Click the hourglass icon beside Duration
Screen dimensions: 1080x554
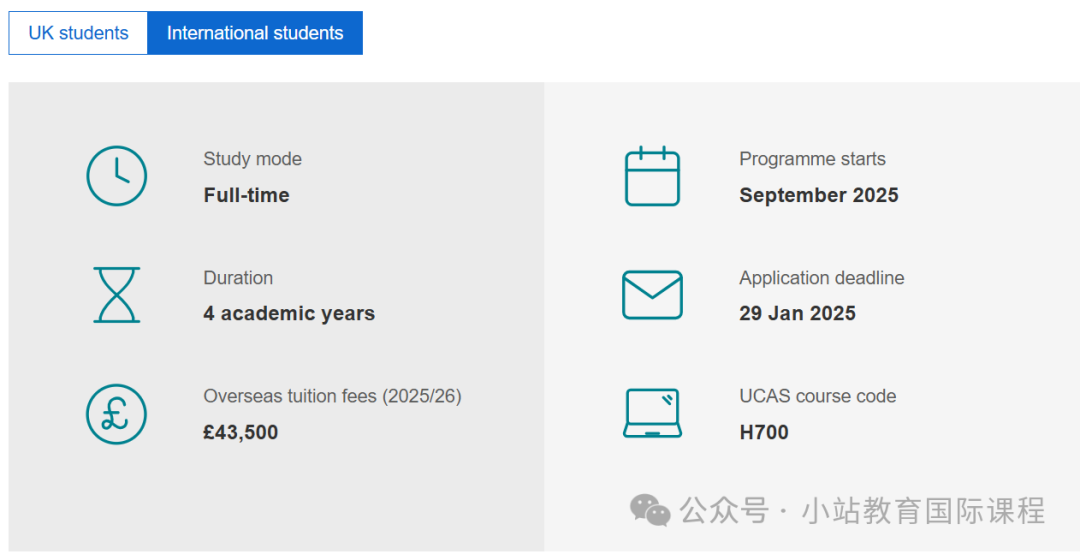(x=116, y=295)
